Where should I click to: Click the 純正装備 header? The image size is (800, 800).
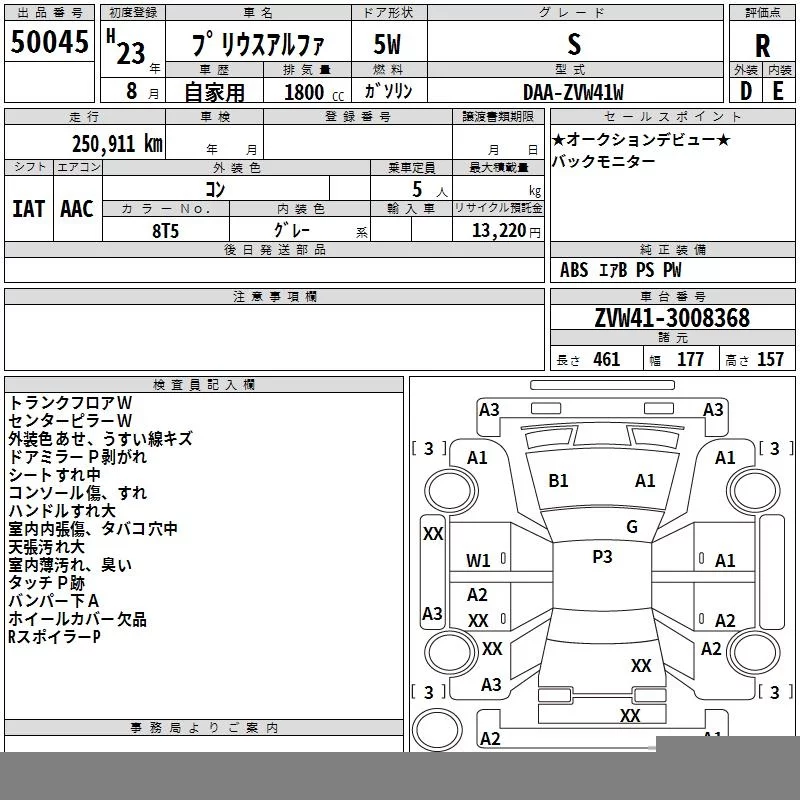[672, 249]
